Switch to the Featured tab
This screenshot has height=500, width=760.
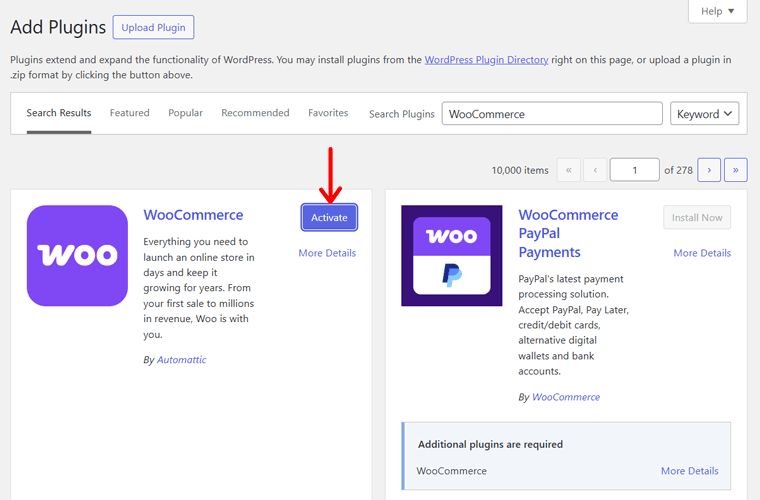pyautogui.click(x=129, y=113)
